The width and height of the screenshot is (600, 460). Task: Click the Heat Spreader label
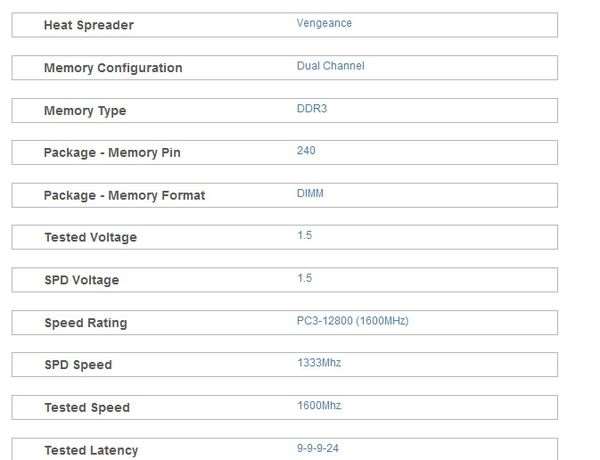[89, 25]
